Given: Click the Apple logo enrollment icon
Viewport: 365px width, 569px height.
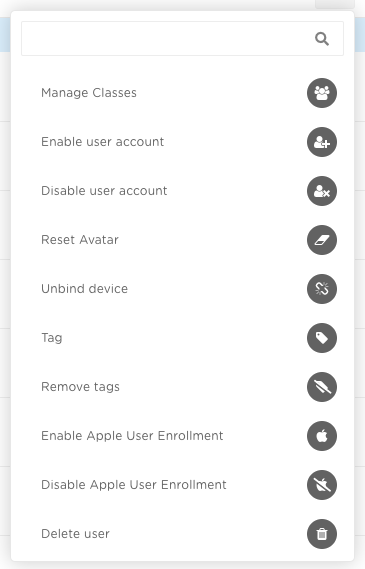Looking at the screenshot, I should 322,436.
